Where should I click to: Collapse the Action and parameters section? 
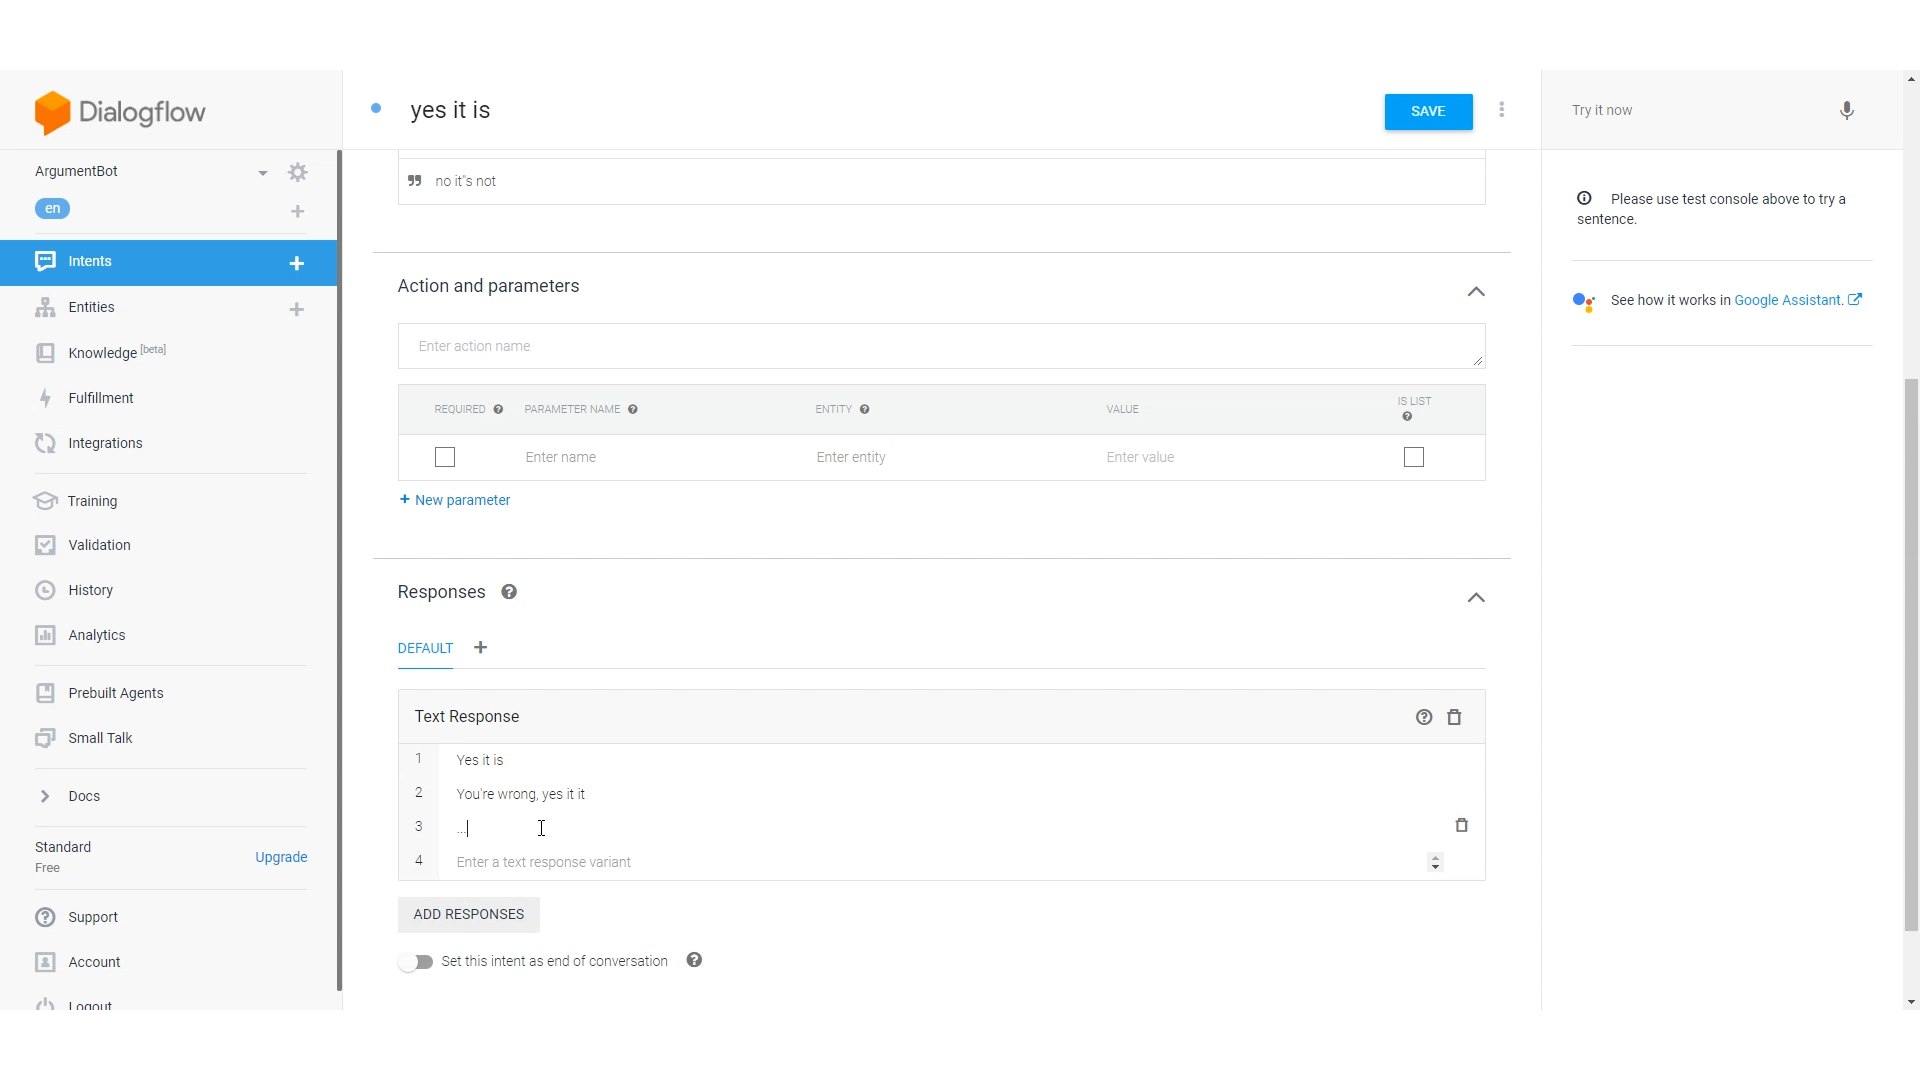(1475, 292)
